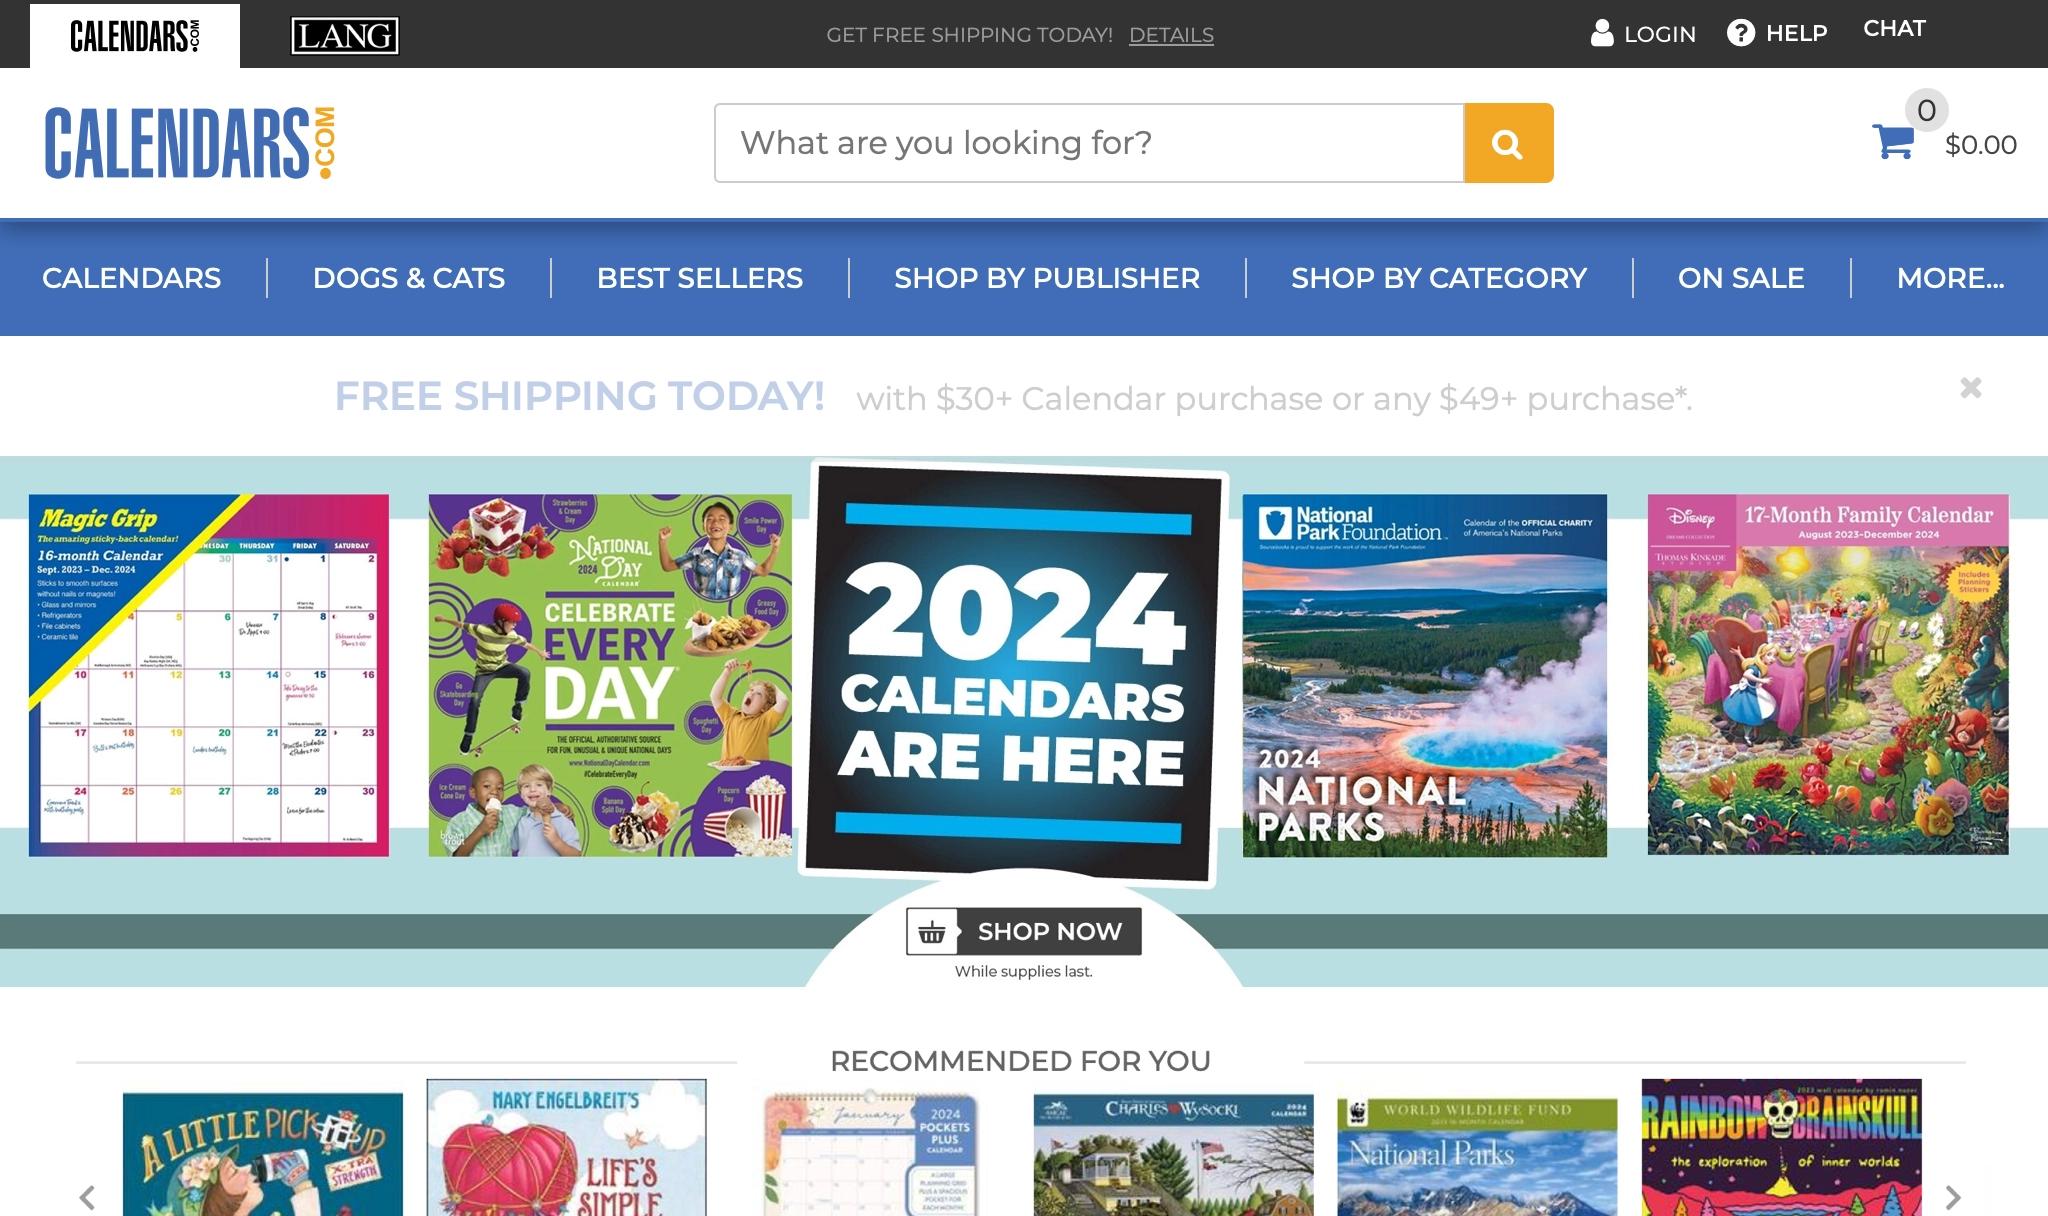Follow the free shipping Details link
This screenshot has width=2048, height=1216.
(1171, 35)
